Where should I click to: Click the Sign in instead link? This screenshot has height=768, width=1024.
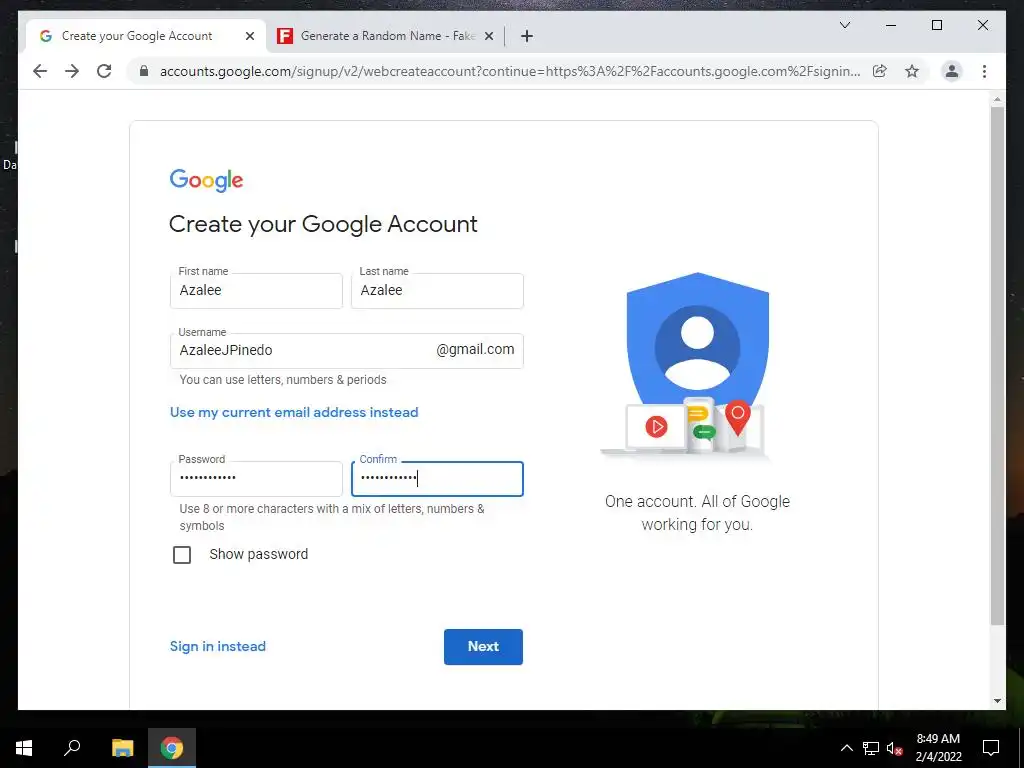(x=217, y=646)
